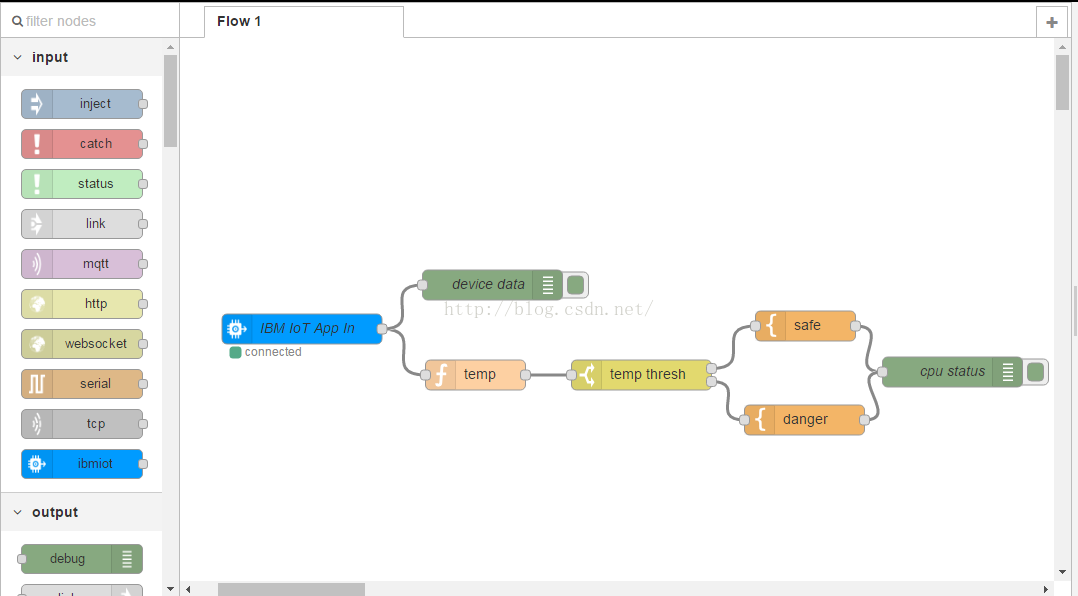Toggle the device data debug node button

coord(575,285)
